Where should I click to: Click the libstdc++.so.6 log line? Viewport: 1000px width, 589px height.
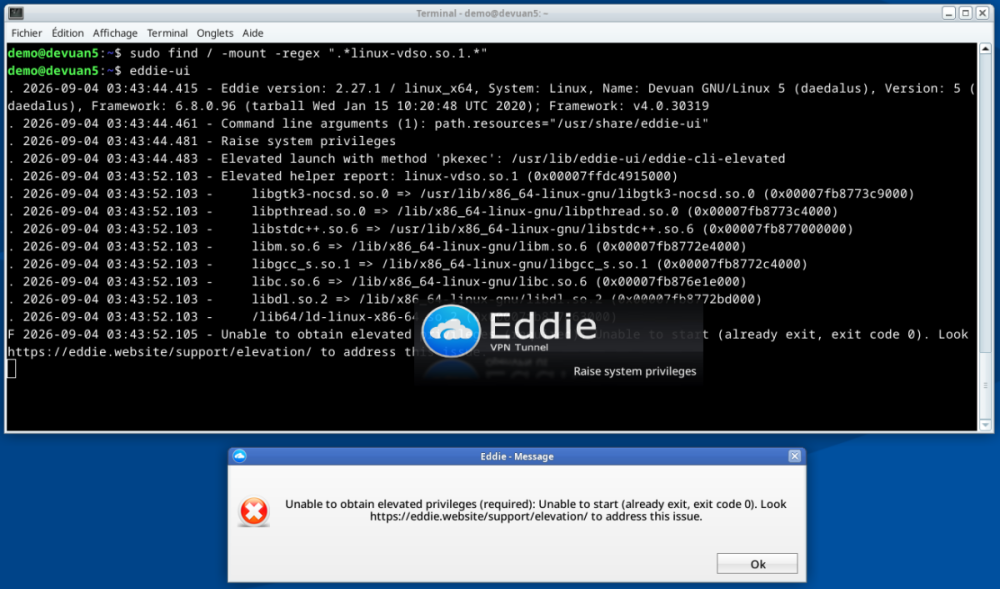click(x=430, y=229)
